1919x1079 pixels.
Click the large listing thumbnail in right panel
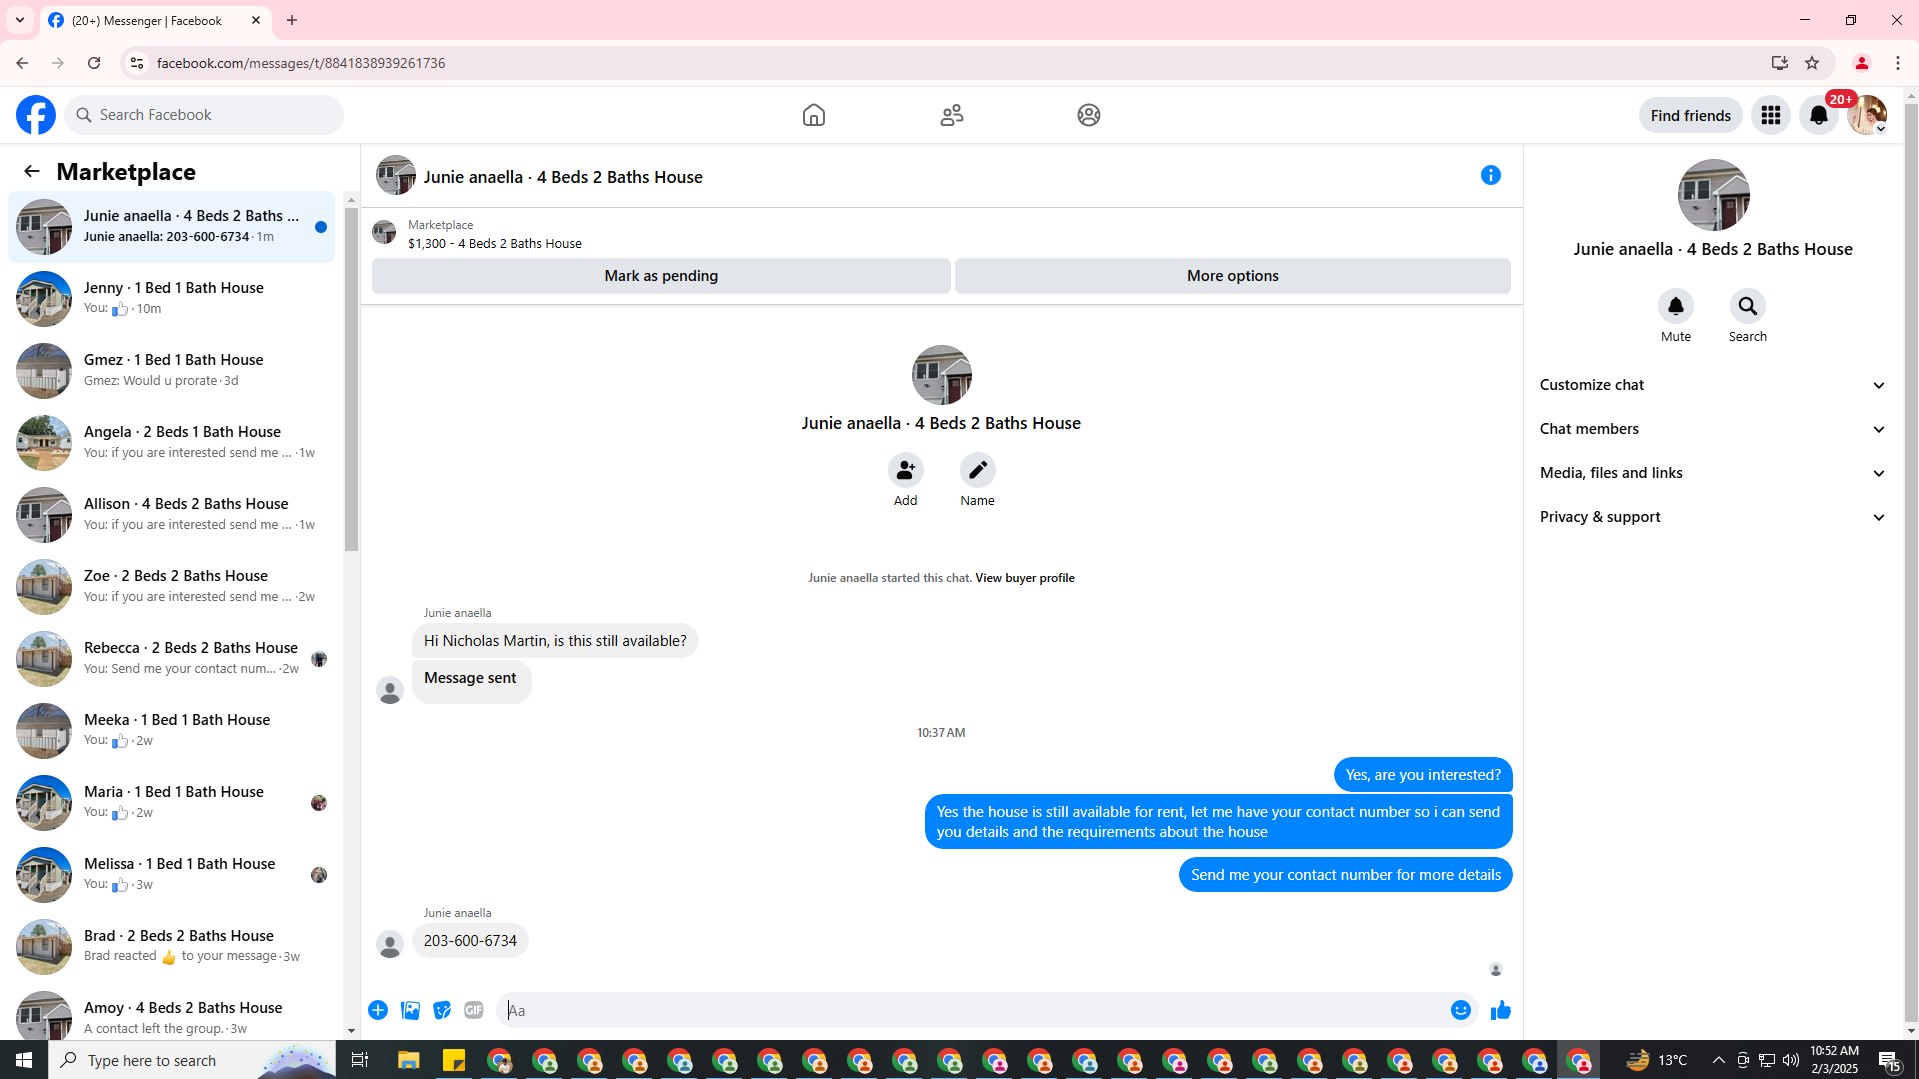point(1713,195)
